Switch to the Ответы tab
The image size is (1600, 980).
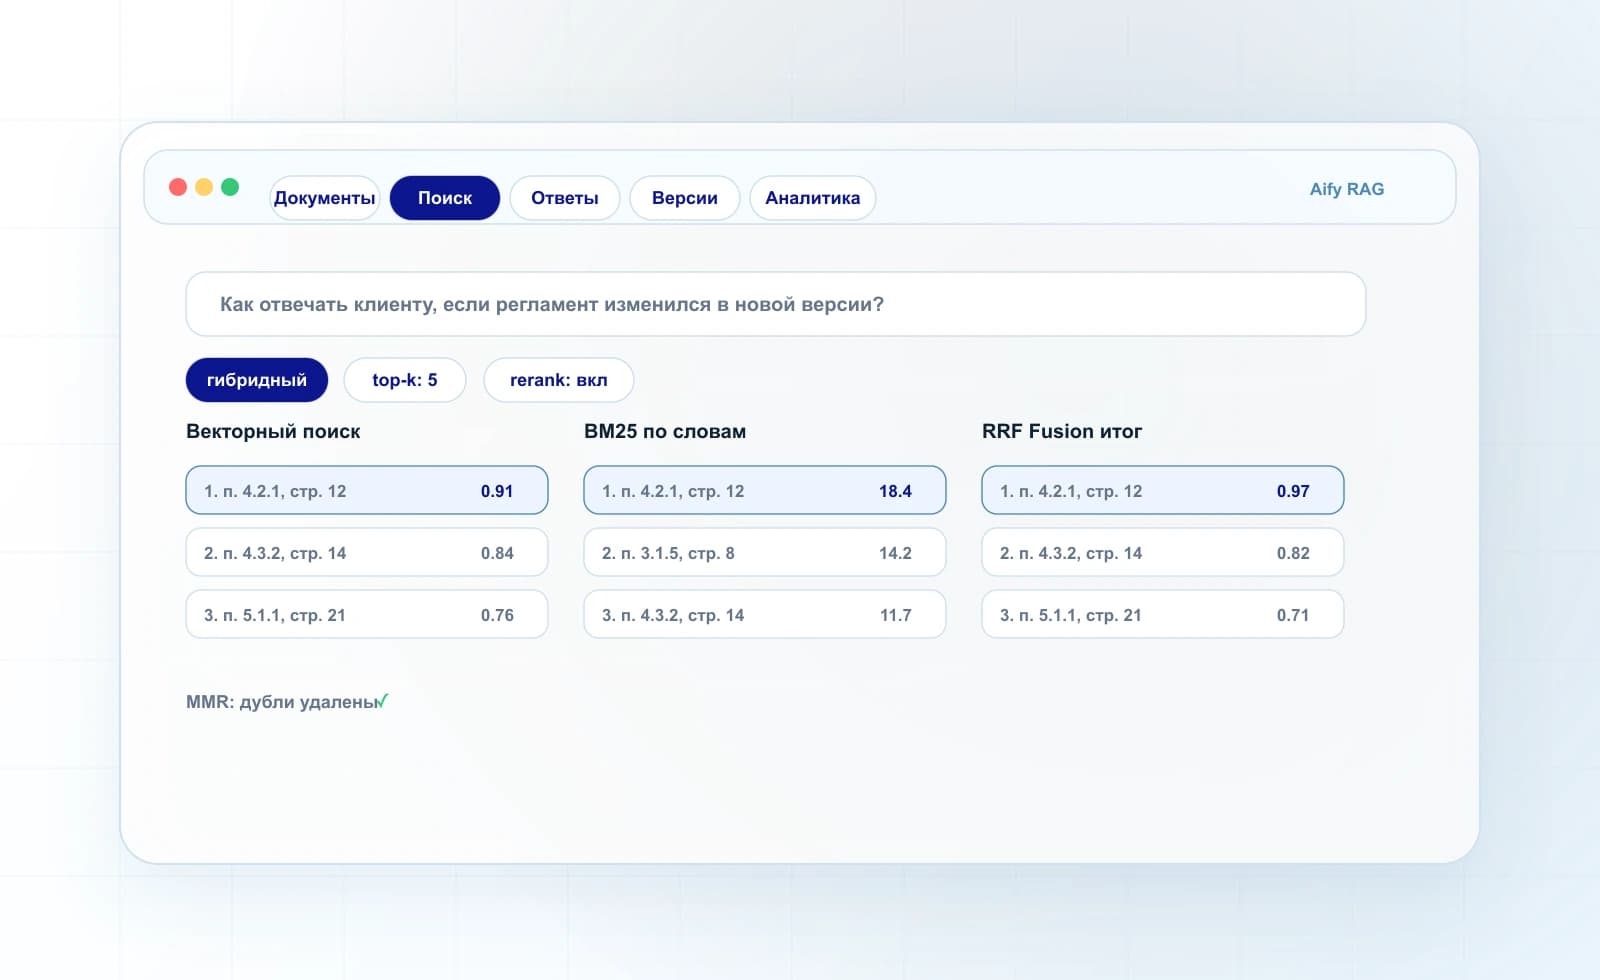coord(565,198)
